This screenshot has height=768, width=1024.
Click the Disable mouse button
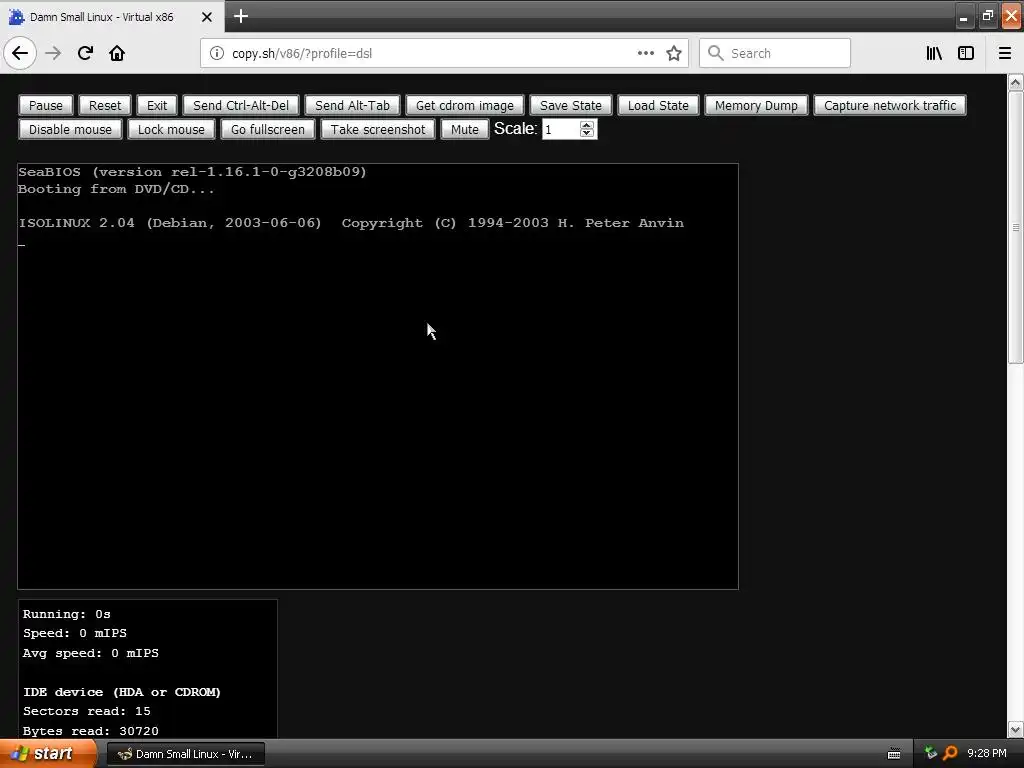point(71,129)
